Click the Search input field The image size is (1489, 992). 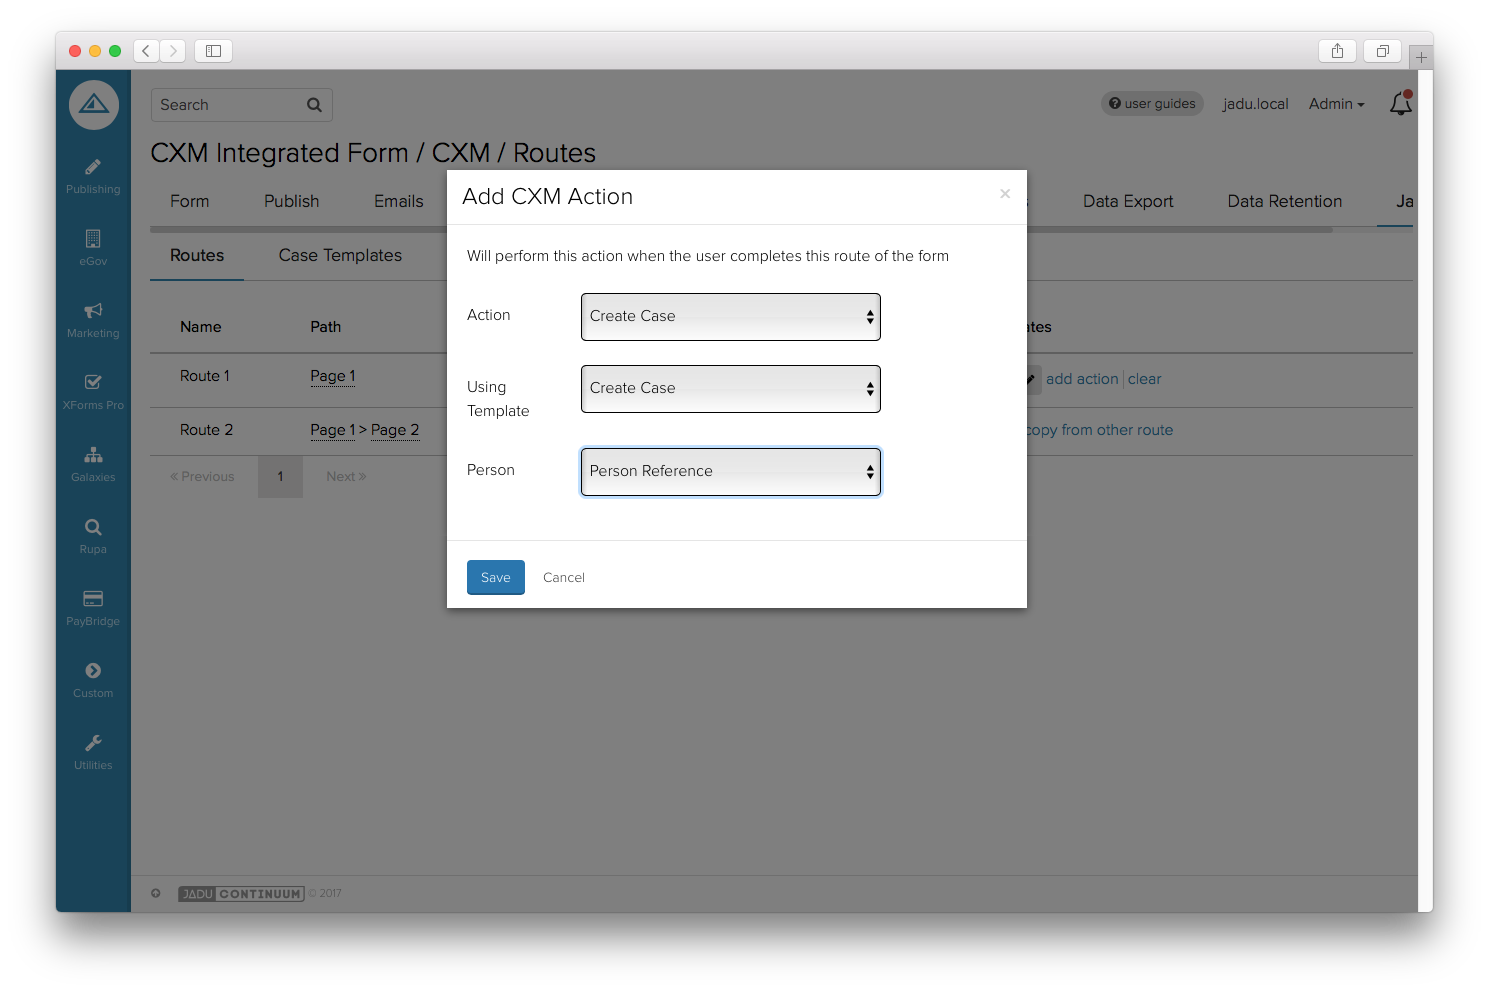pyautogui.click(x=230, y=105)
